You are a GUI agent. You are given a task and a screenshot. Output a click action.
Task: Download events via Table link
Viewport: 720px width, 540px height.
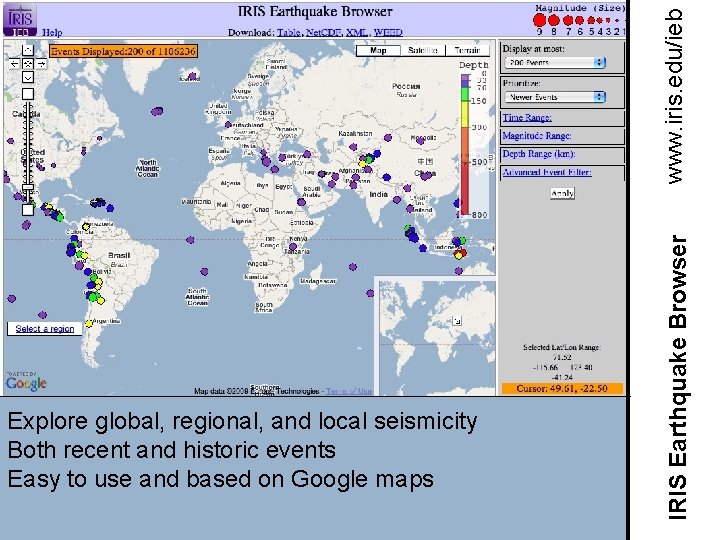(288, 32)
